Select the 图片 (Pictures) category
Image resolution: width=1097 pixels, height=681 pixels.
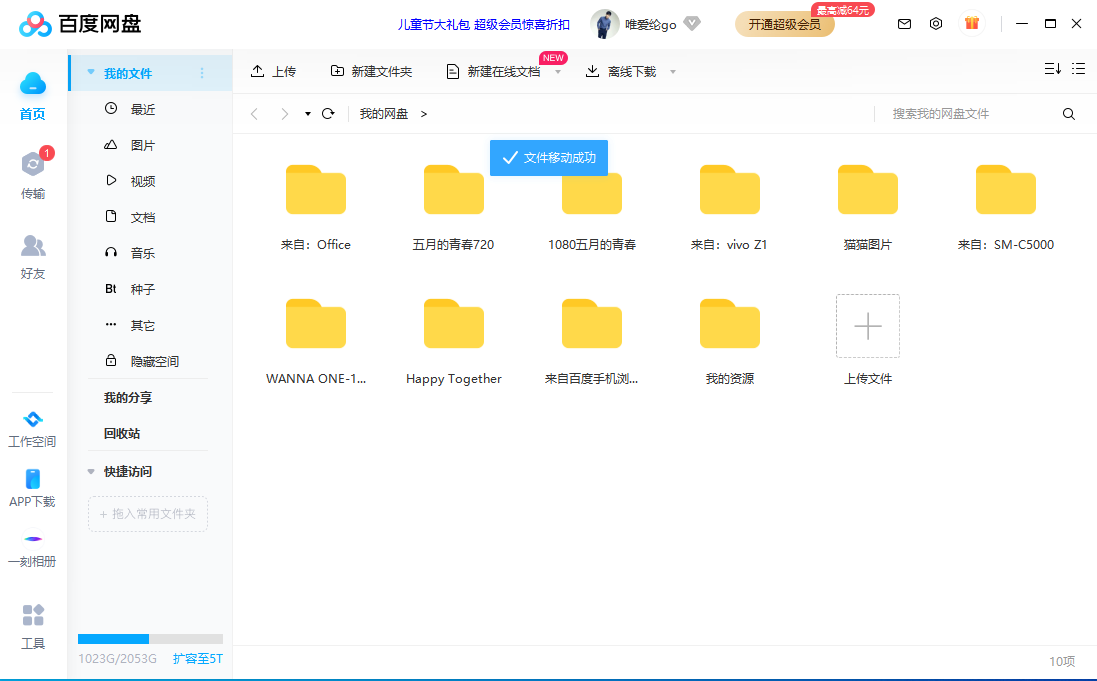pos(145,144)
